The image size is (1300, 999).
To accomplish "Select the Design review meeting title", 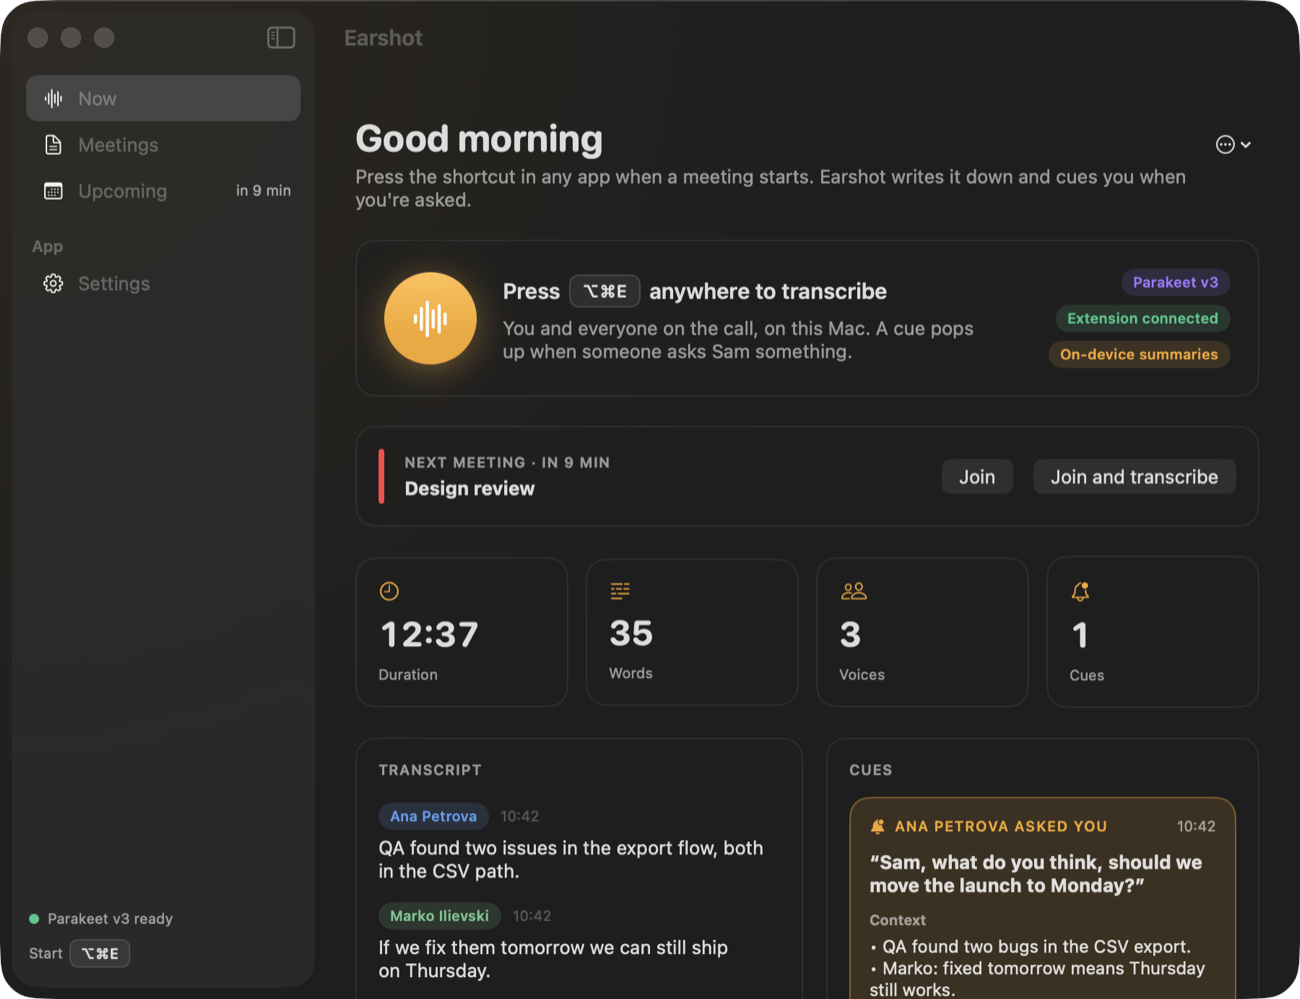I will pos(469,489).
